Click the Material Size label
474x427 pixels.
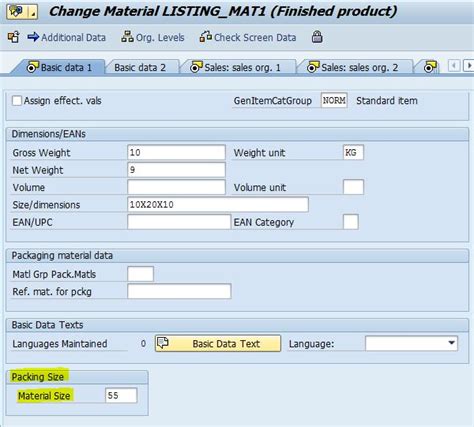point(44,396)
